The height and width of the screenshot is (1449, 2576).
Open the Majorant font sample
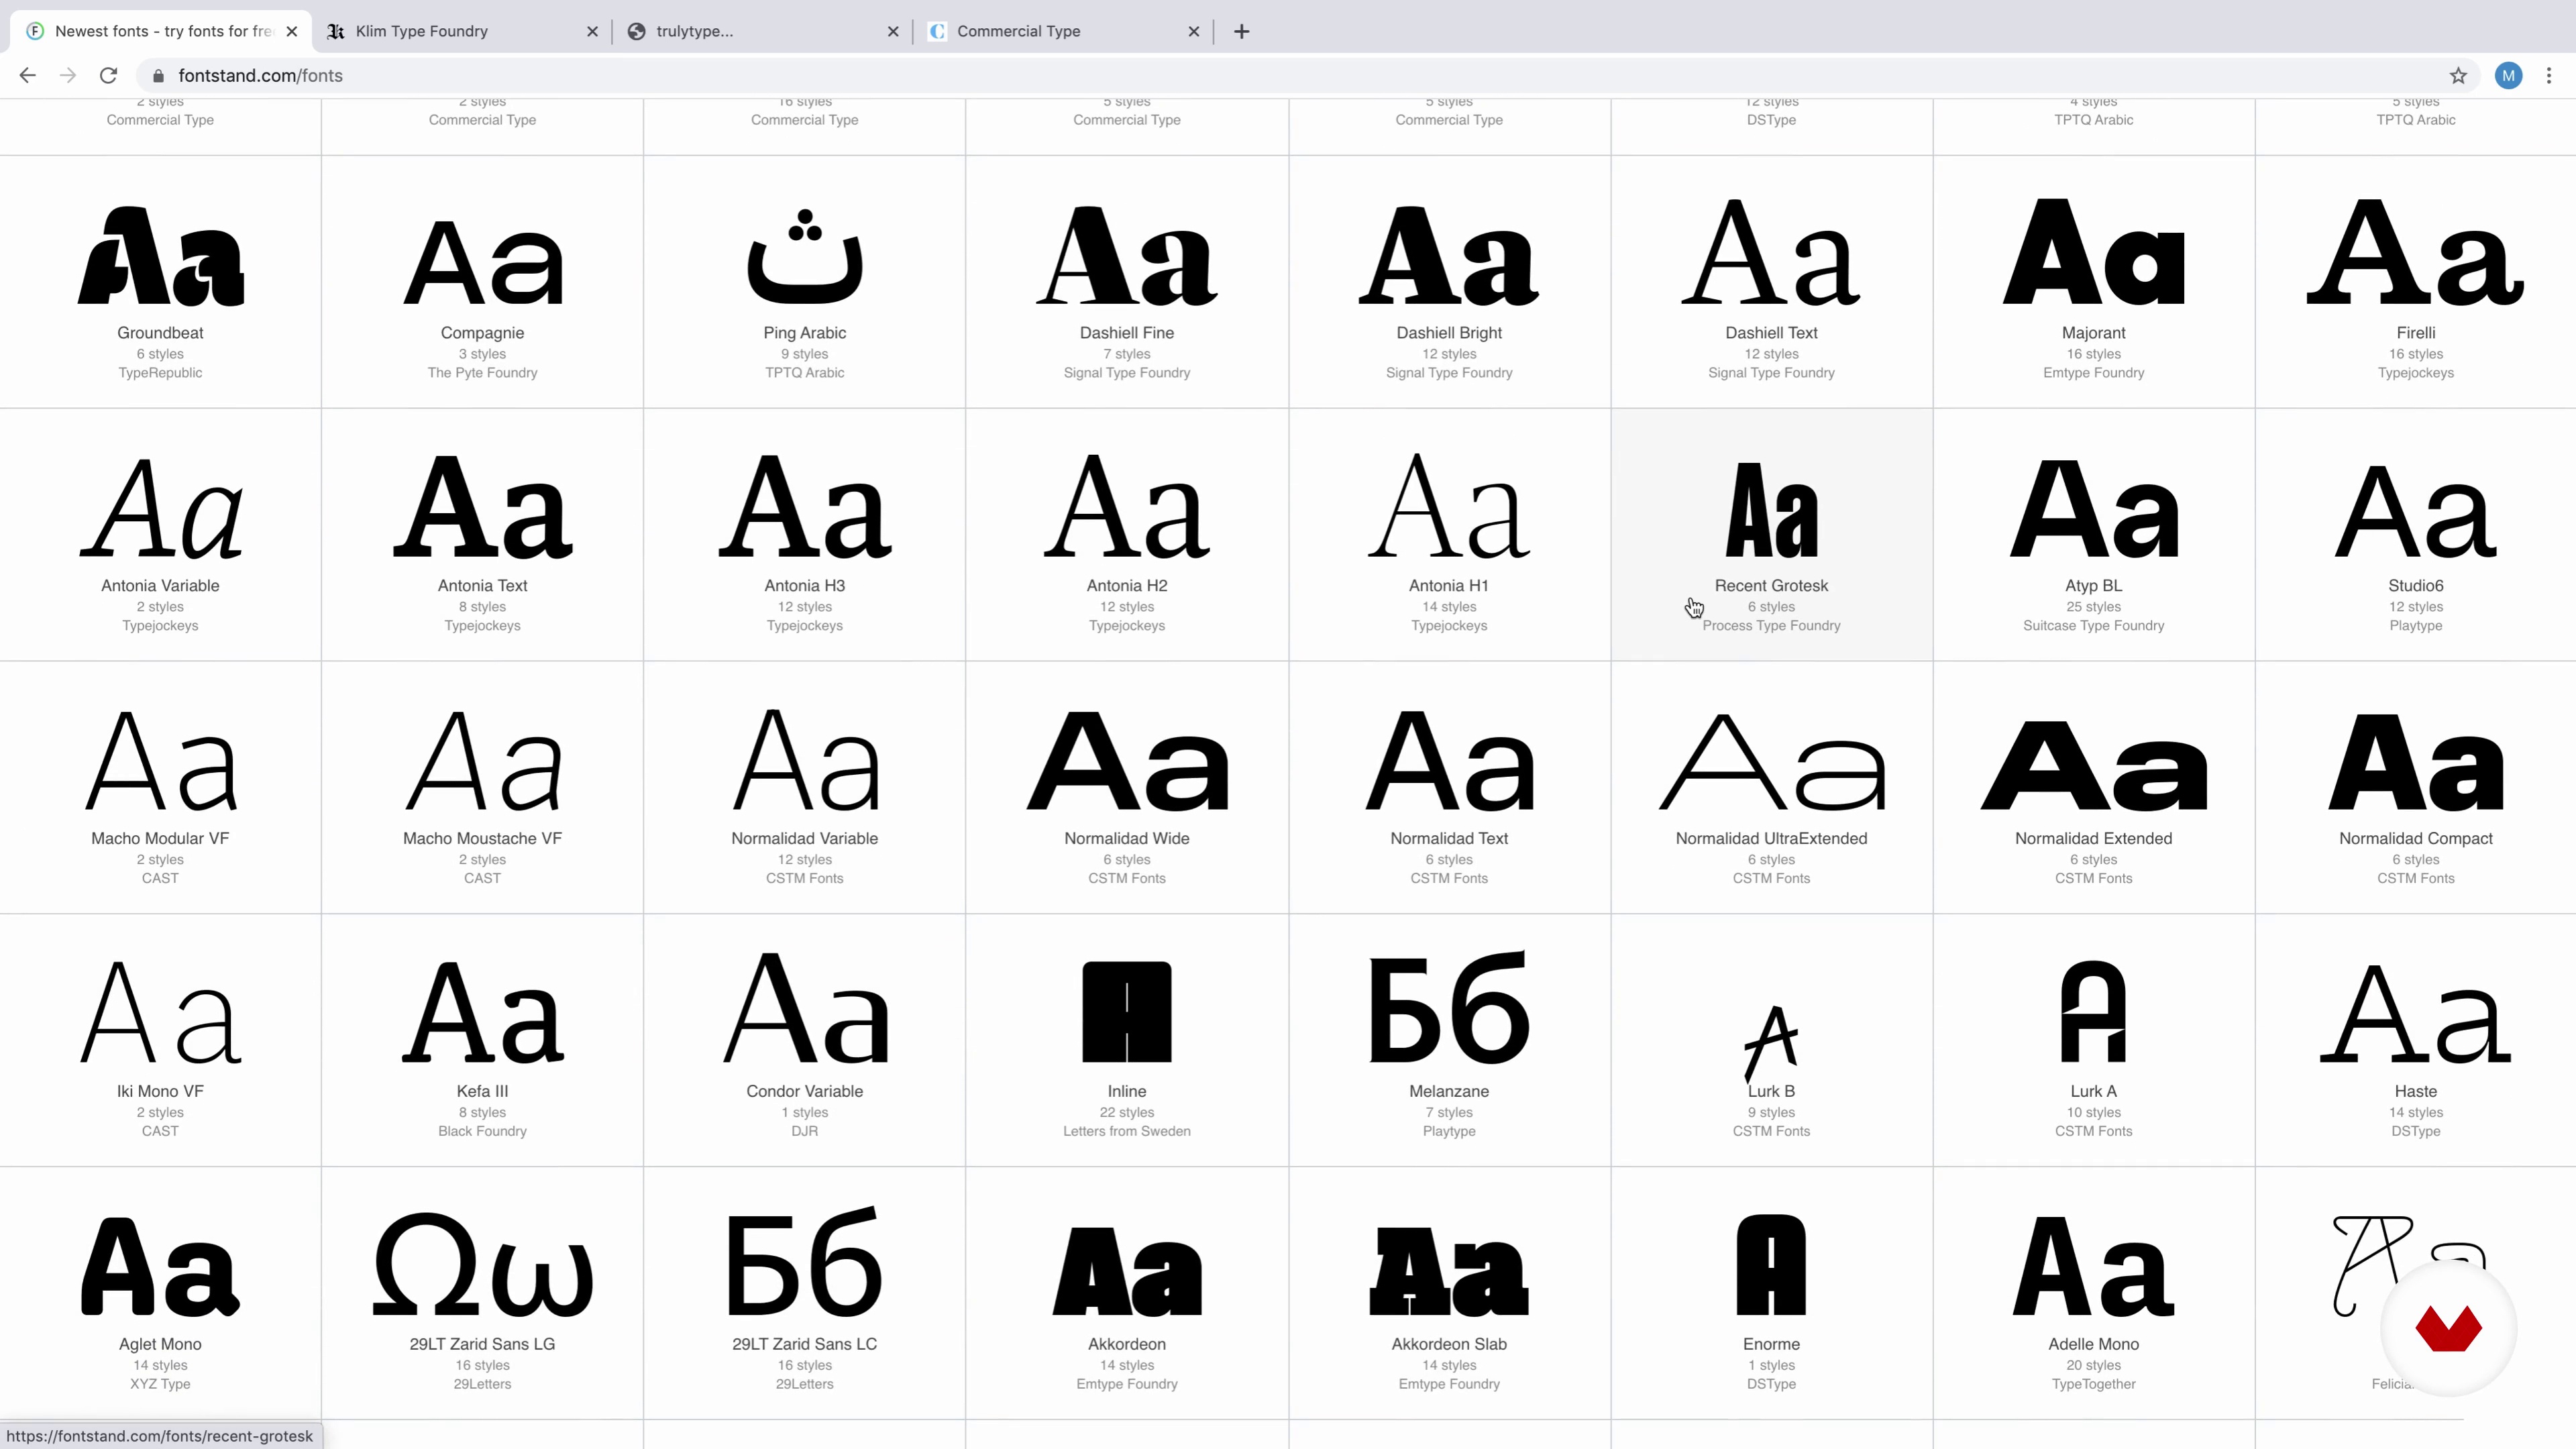tap(2093, 252)
